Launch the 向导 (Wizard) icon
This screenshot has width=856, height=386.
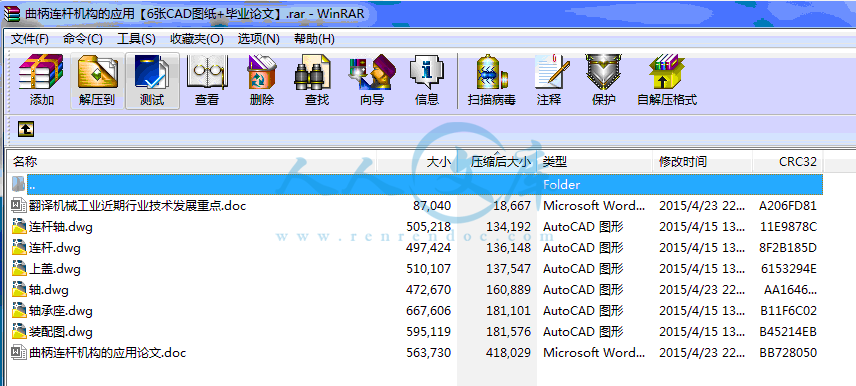pyautogui.click(x=372, y=81)
